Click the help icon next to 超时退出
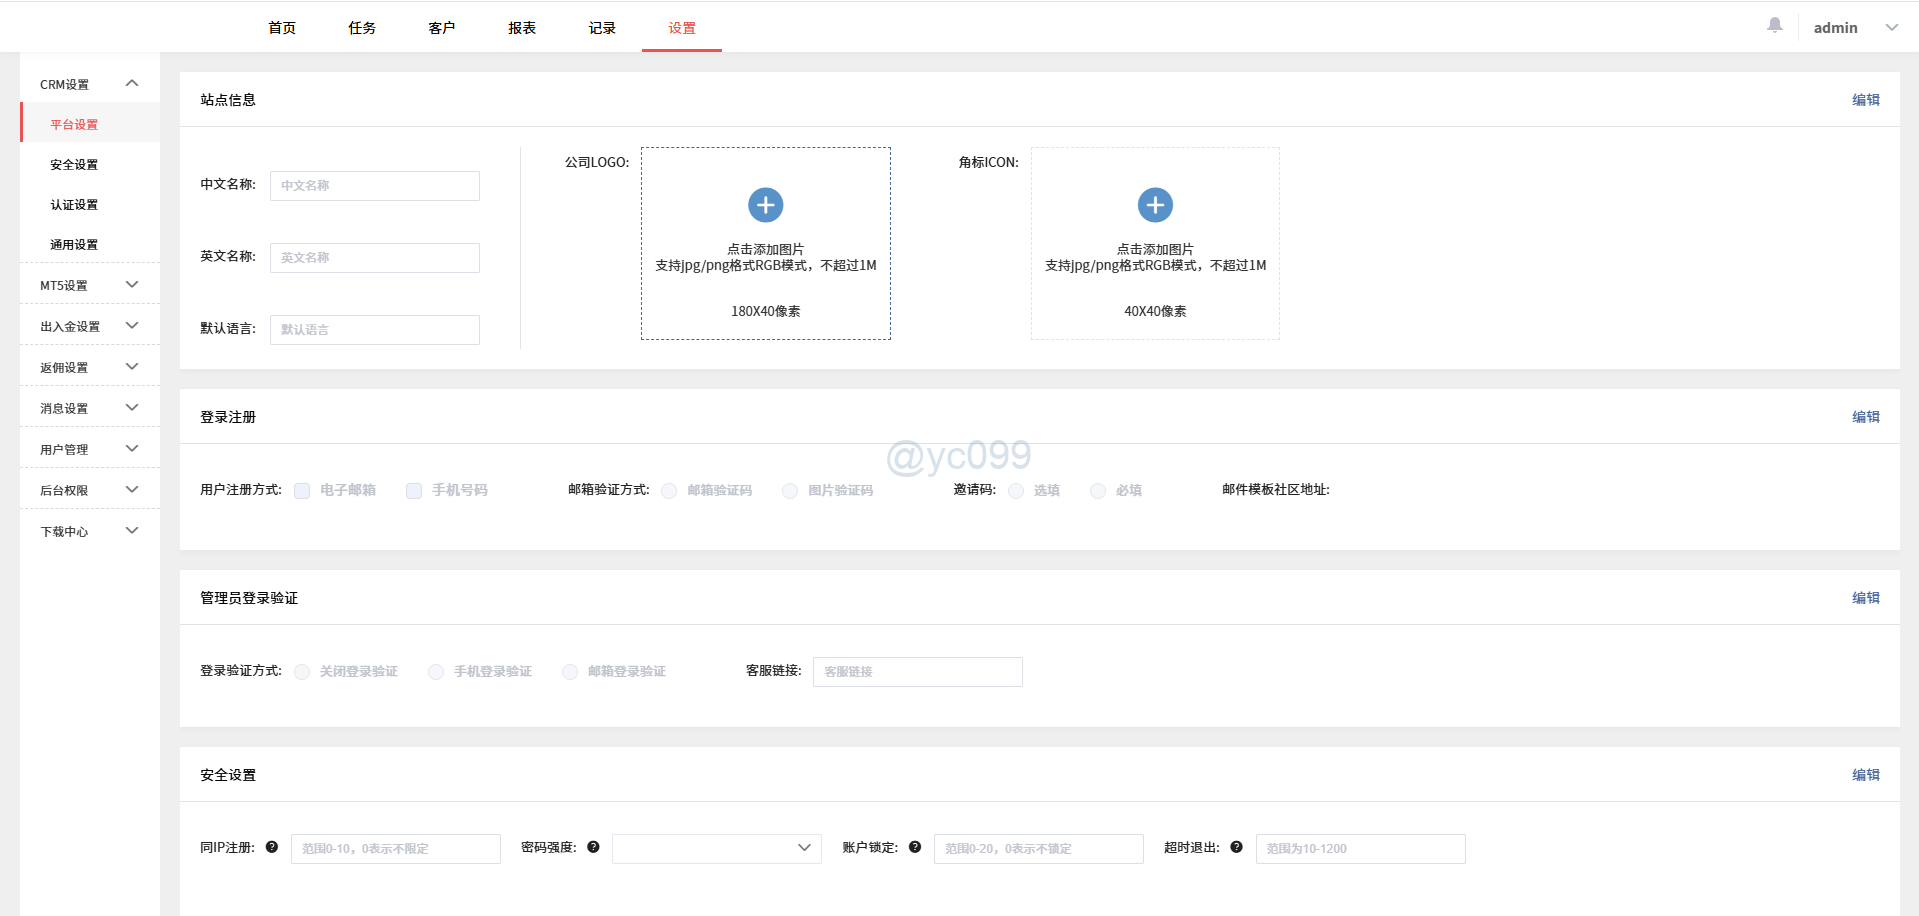 pos(1237,847)
